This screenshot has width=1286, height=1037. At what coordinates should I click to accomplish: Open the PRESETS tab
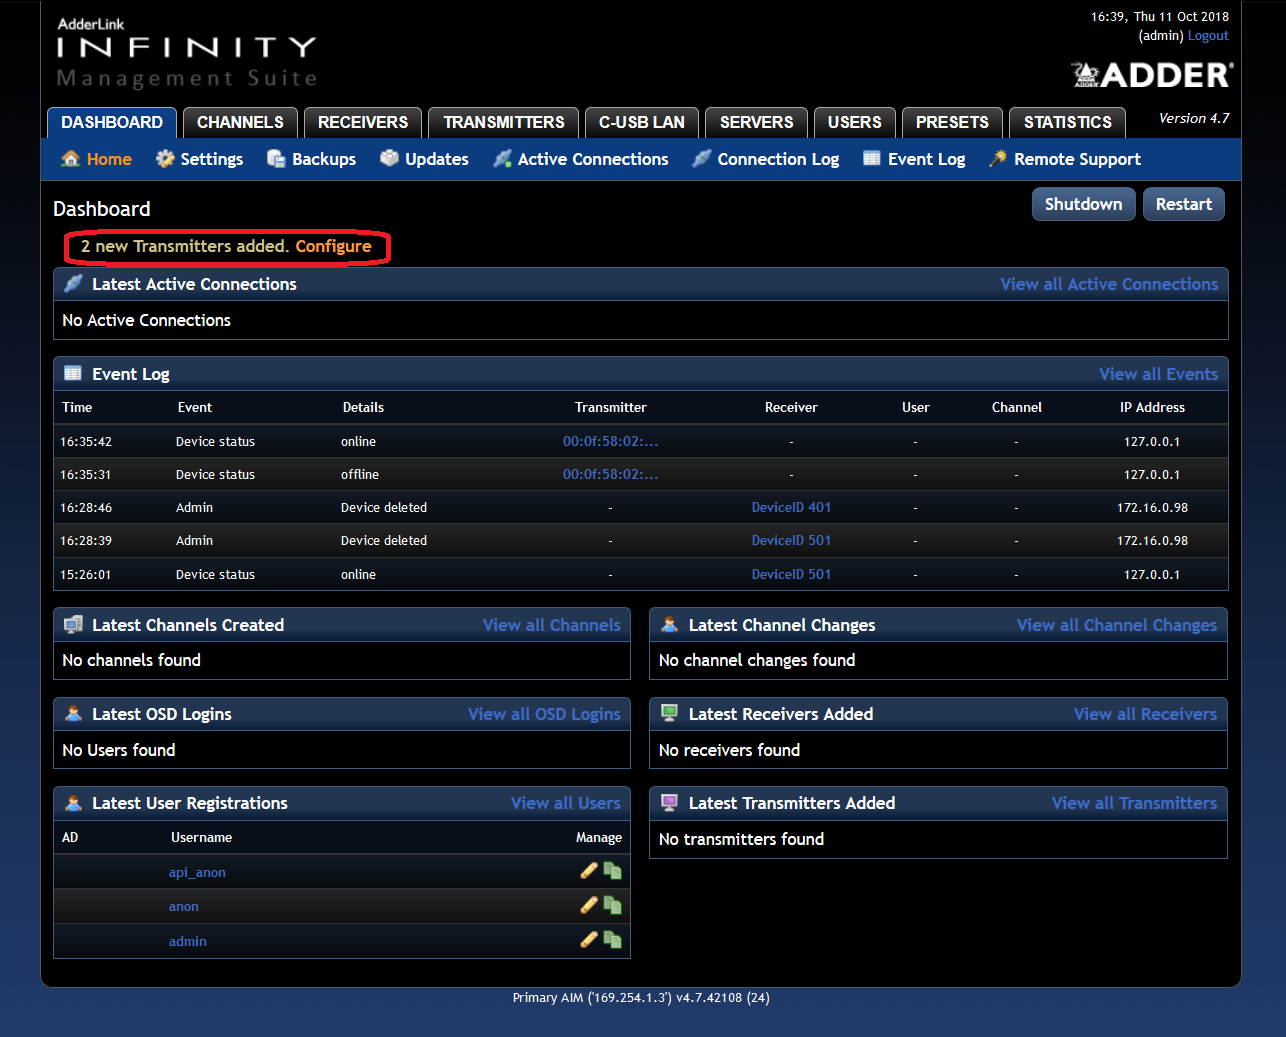pos(952,122)
